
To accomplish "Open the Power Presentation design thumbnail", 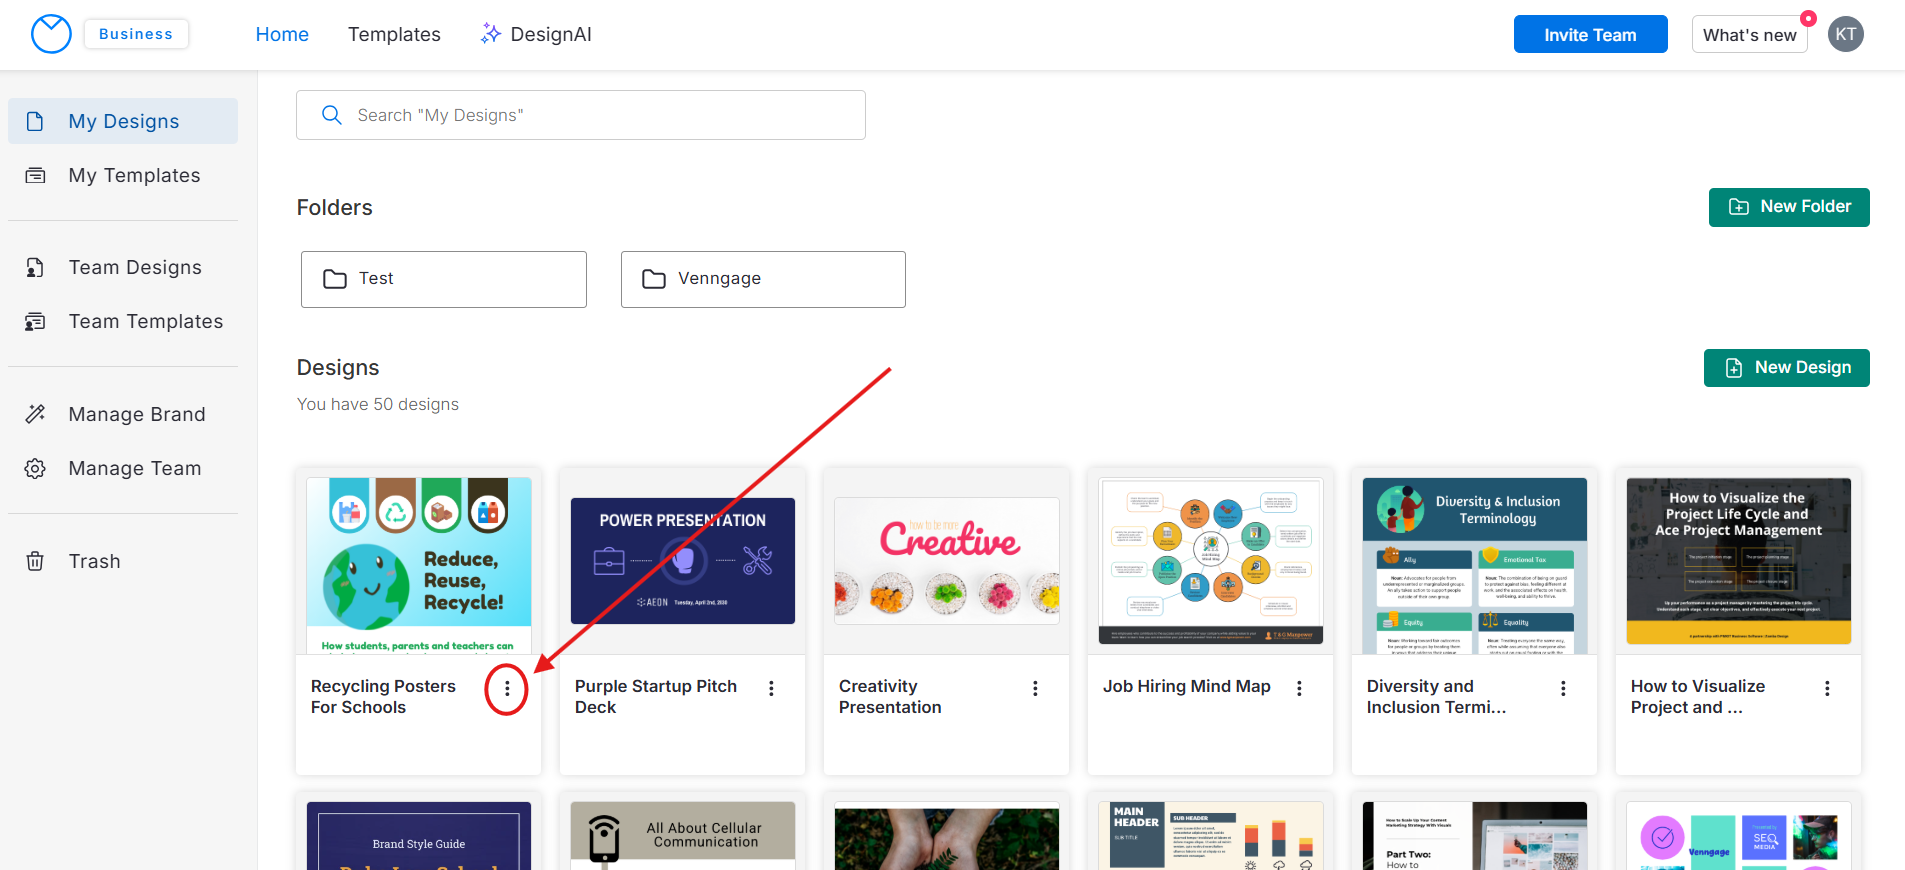I will pyautogui.click(x=682, y=561).
